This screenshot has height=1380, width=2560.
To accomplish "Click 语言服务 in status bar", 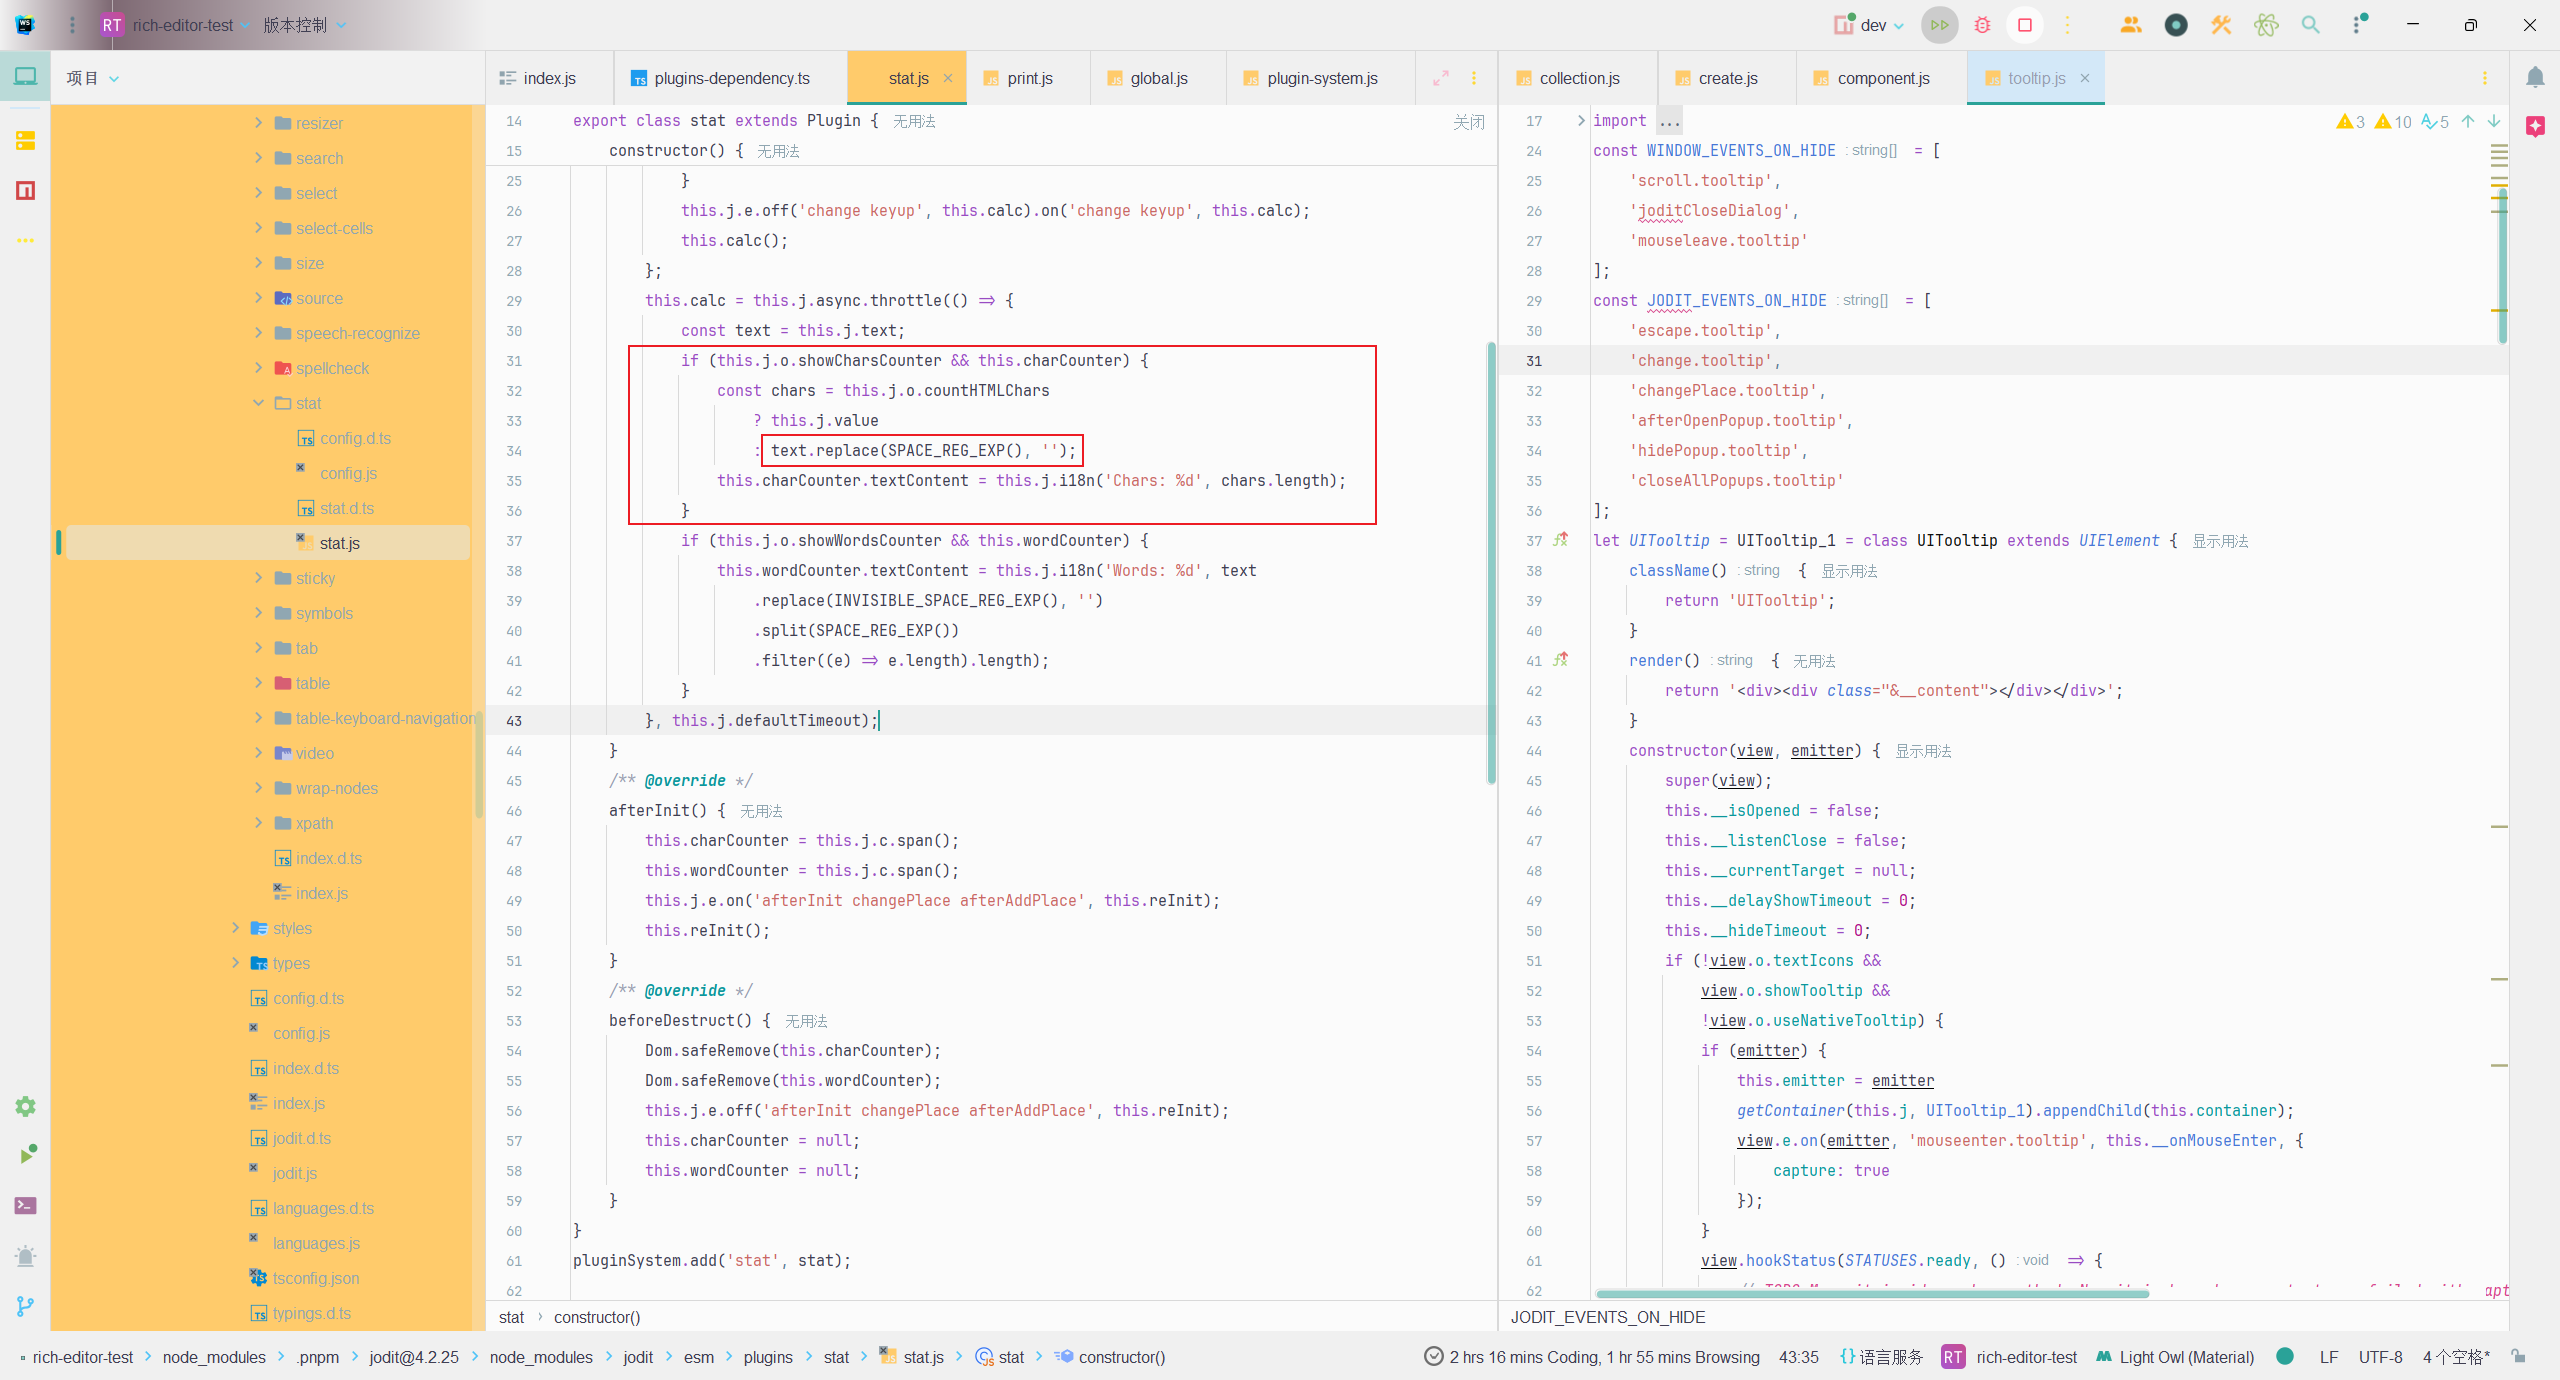I will (1881, 1356).
